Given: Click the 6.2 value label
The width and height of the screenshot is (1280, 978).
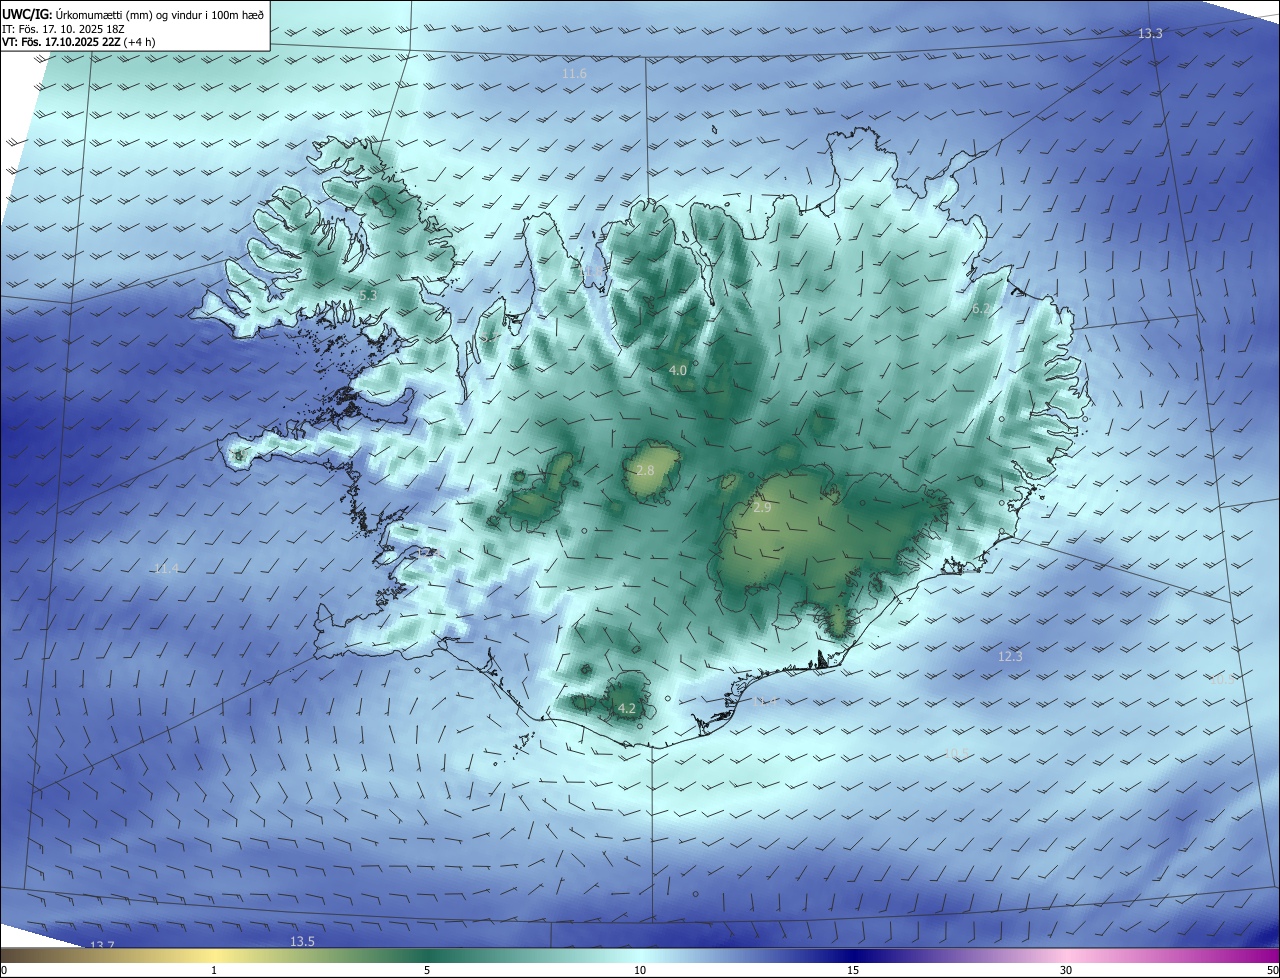Looking at the screenshot, I should click(981, 309).
